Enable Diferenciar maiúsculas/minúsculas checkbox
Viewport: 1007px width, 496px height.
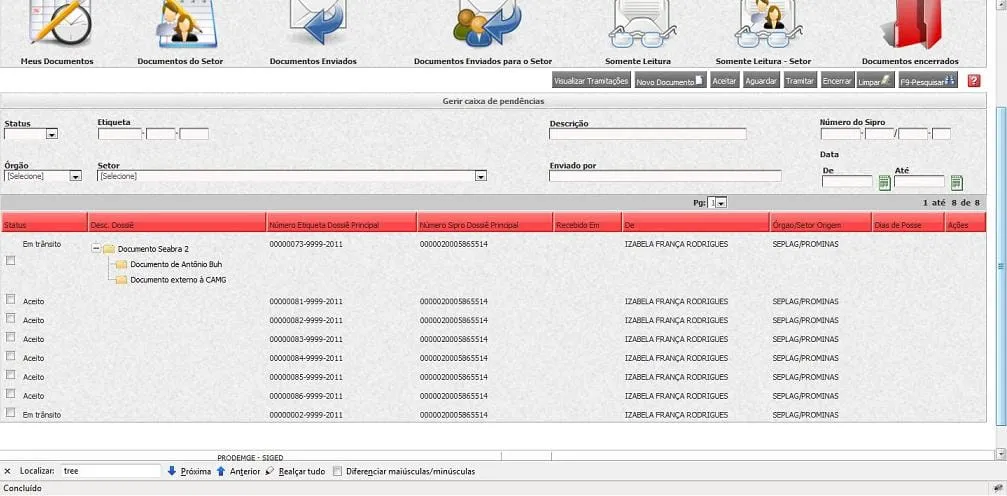pos(338,471)
